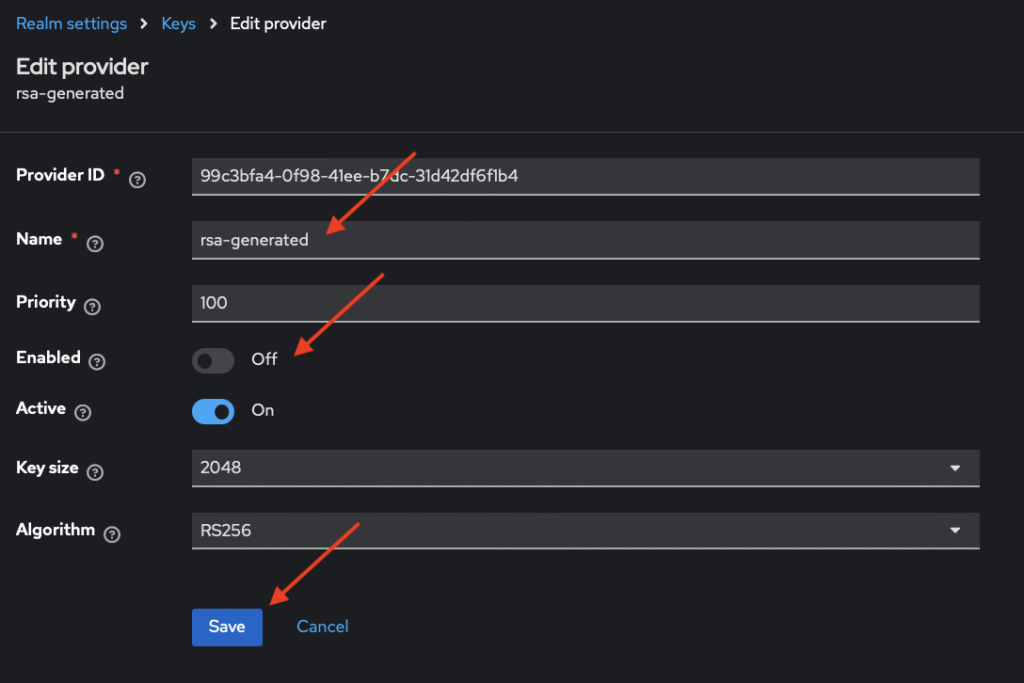
Task: Click help icon next to Provider ID
Action: pos(138,180)
